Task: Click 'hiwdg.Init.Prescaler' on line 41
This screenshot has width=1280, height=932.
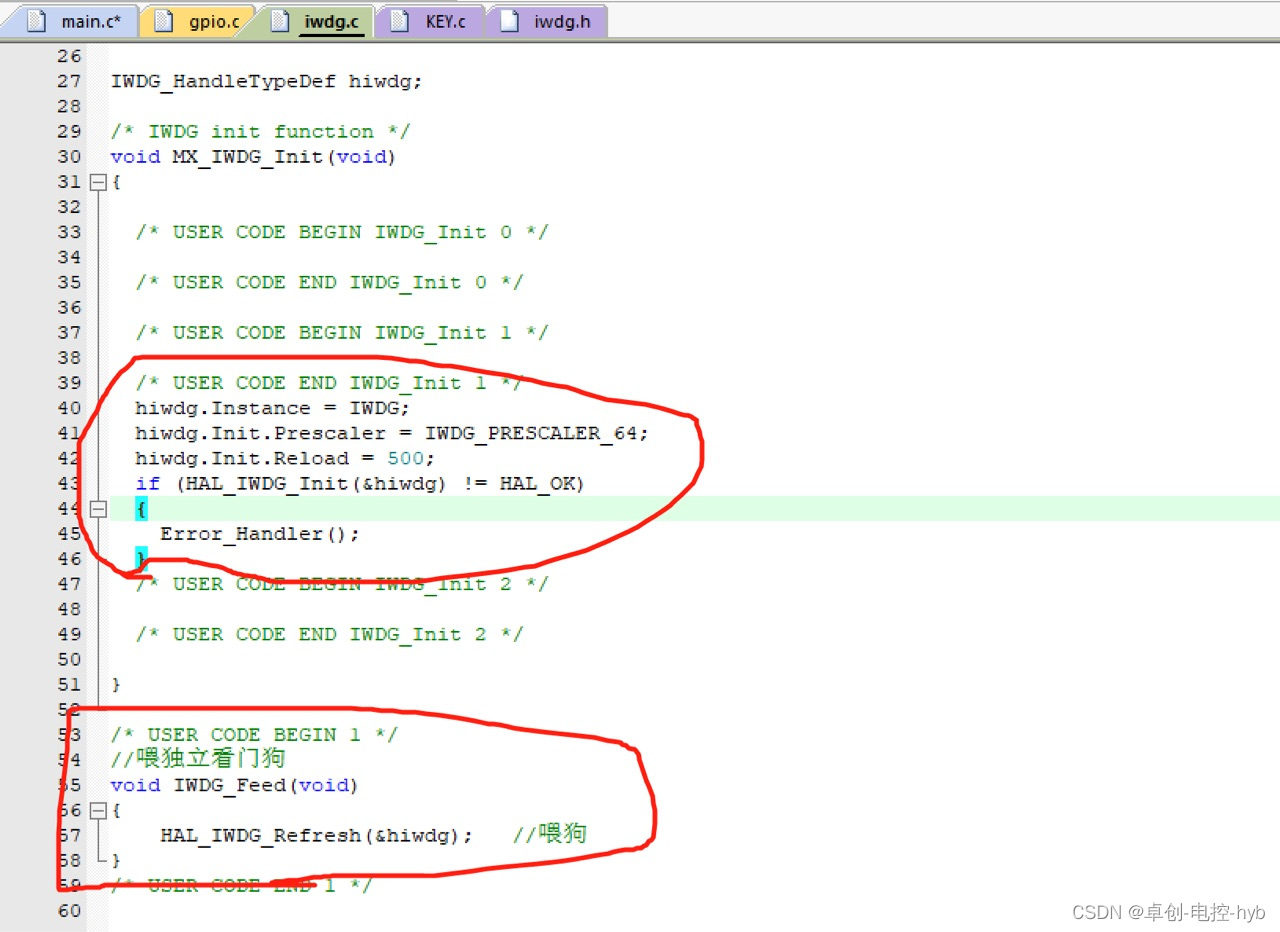Action: click(x=260, y=433)
